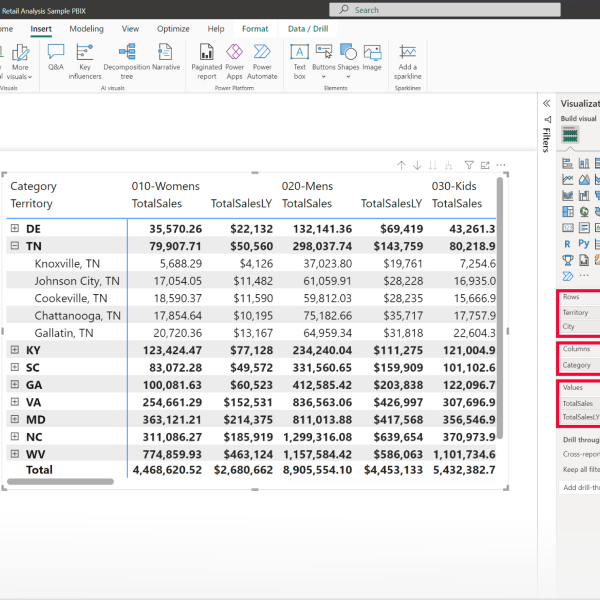Insert a Key influencers visual

tap(85, 61)
